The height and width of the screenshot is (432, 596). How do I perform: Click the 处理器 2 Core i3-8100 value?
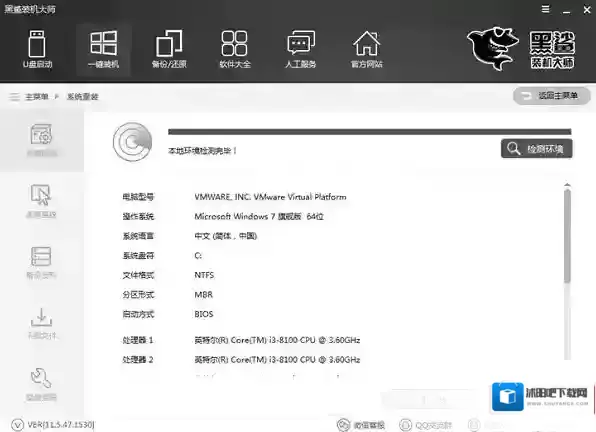pyautogui.click(x=277, y=359)
